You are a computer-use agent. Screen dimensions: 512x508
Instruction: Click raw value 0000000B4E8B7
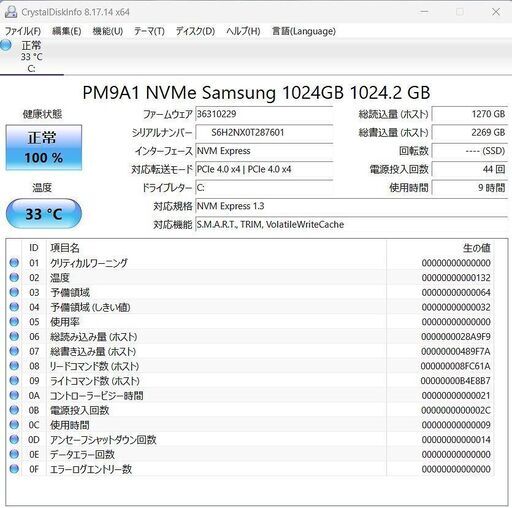coord(455,381)
